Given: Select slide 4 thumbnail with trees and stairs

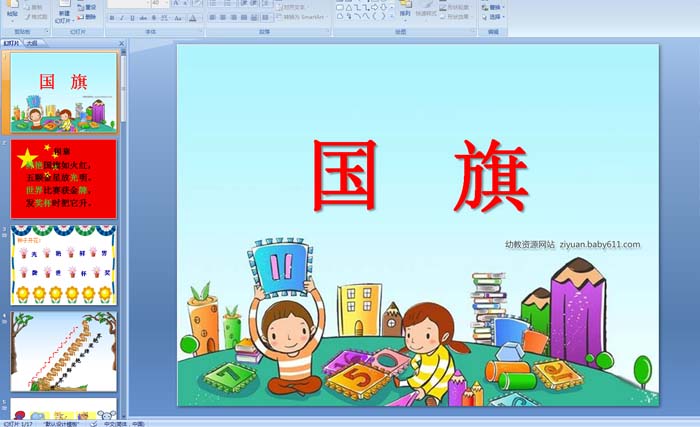Looking at the screenshot, I should (x=63, y=352).
